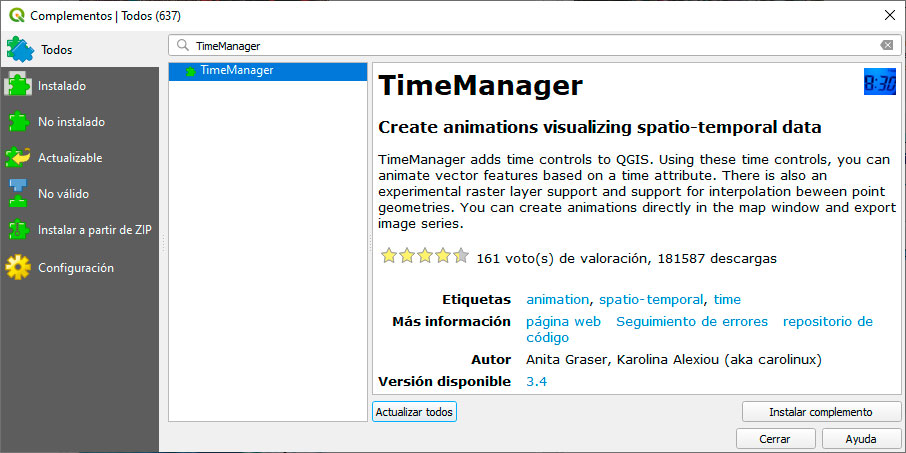Open the animation tag link

click(557, 300)
